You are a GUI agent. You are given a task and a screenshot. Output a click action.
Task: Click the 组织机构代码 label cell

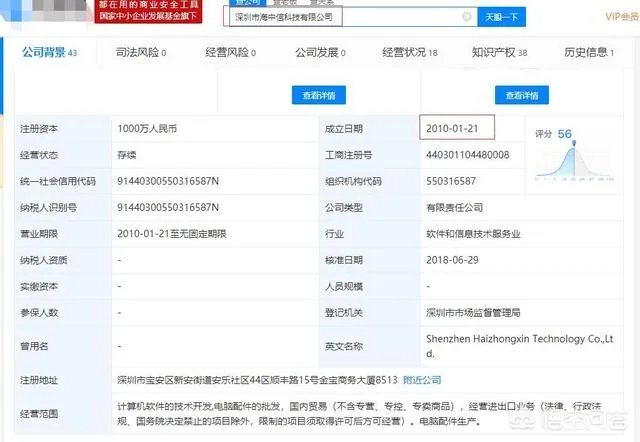(369, 181)
